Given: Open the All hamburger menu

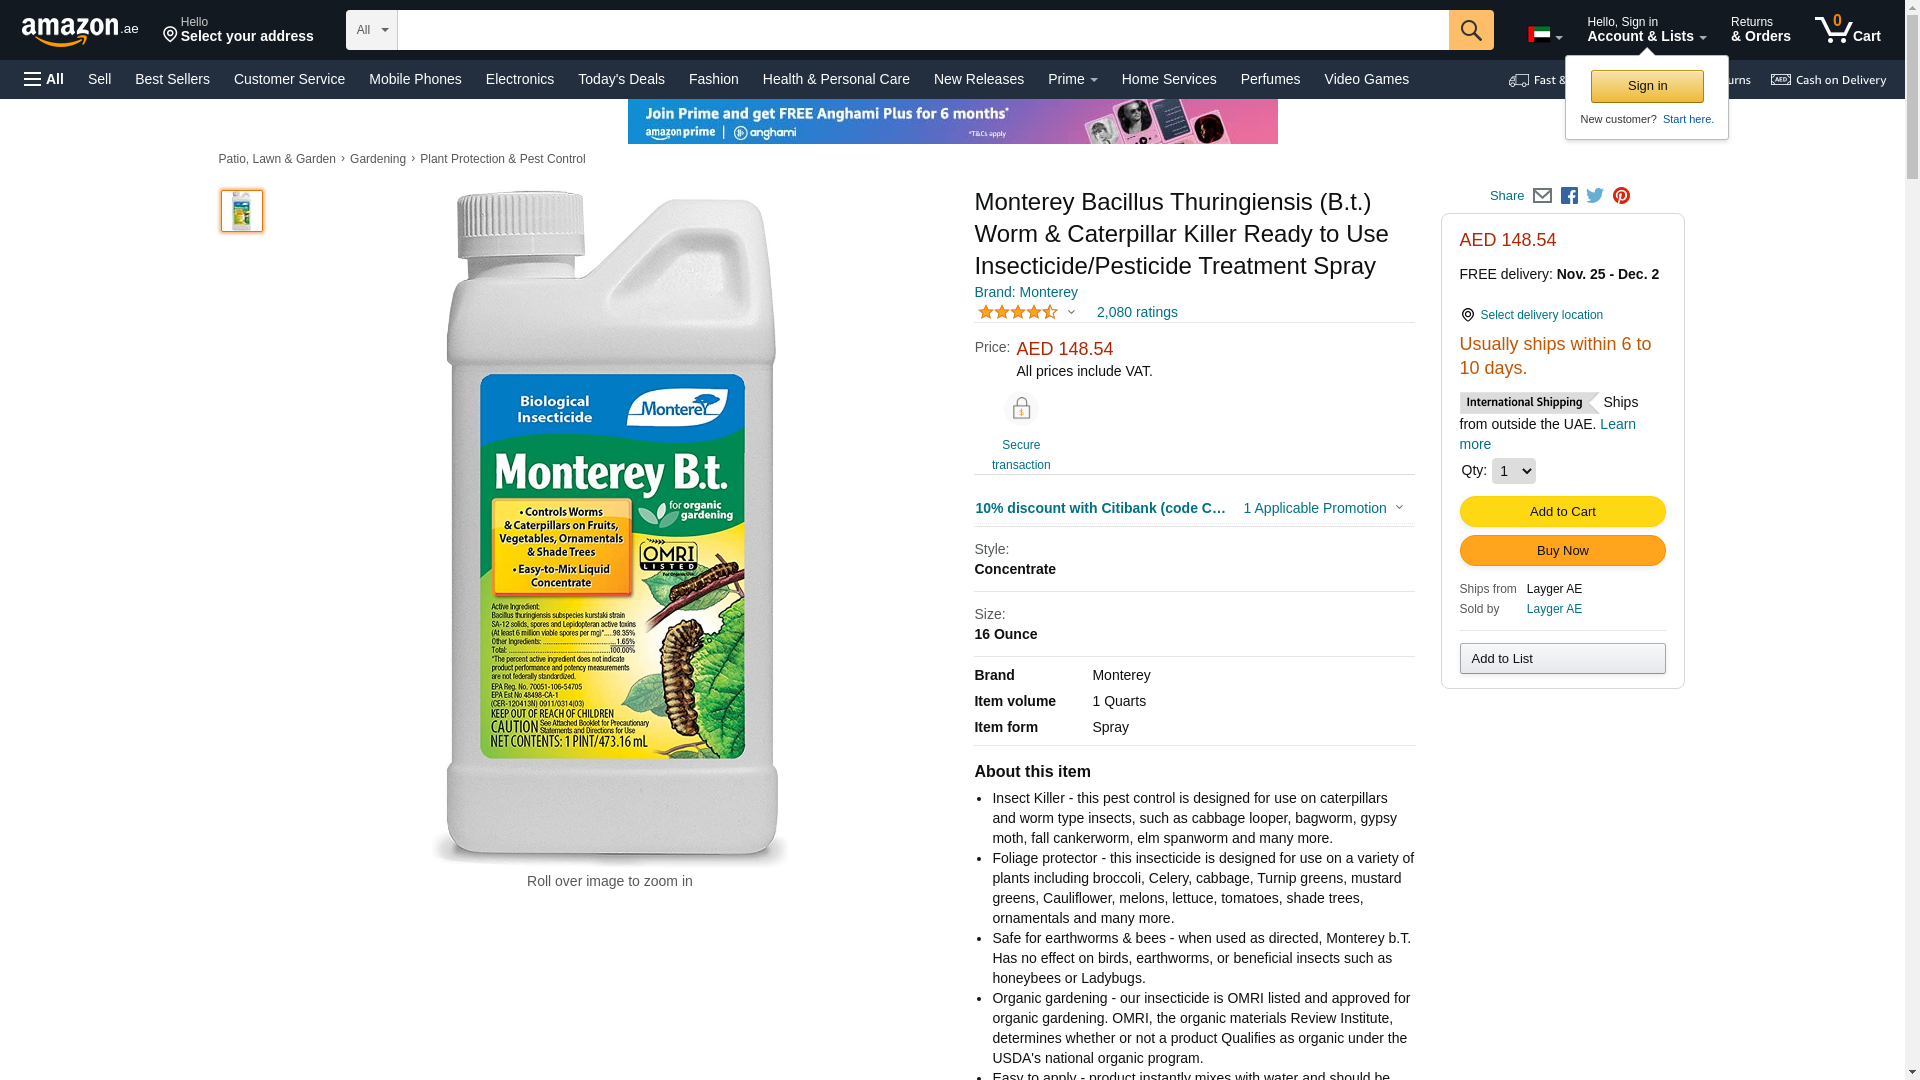Looking at the screenshot, I should click(44, 79).
